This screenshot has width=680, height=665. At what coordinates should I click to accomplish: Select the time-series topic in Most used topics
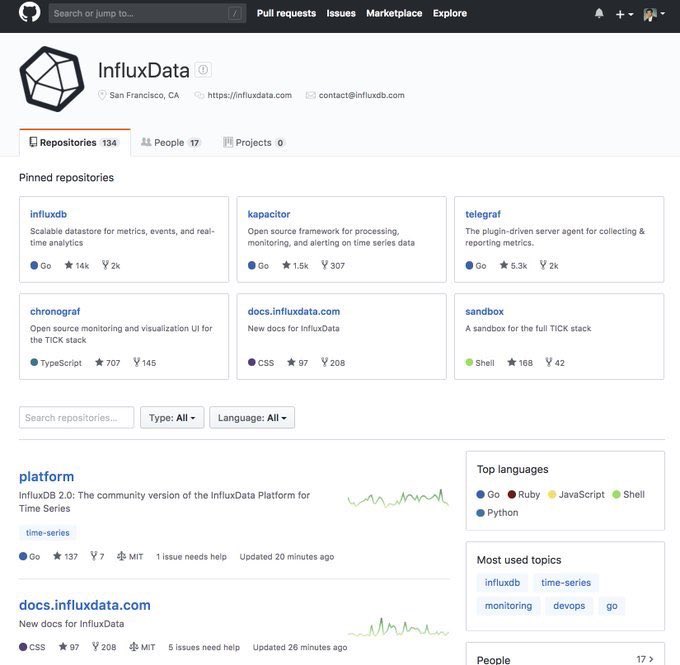(566, 582)
